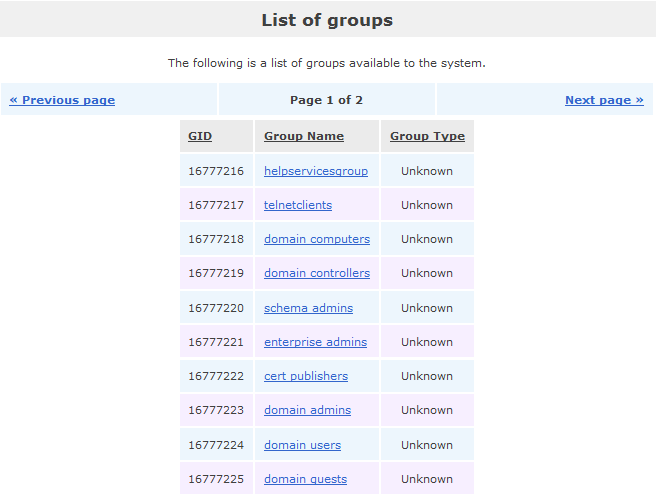Viewport: 656px width, 495px height.
Task: Sort by Group Name column header
Action: (x=304, y=136)
